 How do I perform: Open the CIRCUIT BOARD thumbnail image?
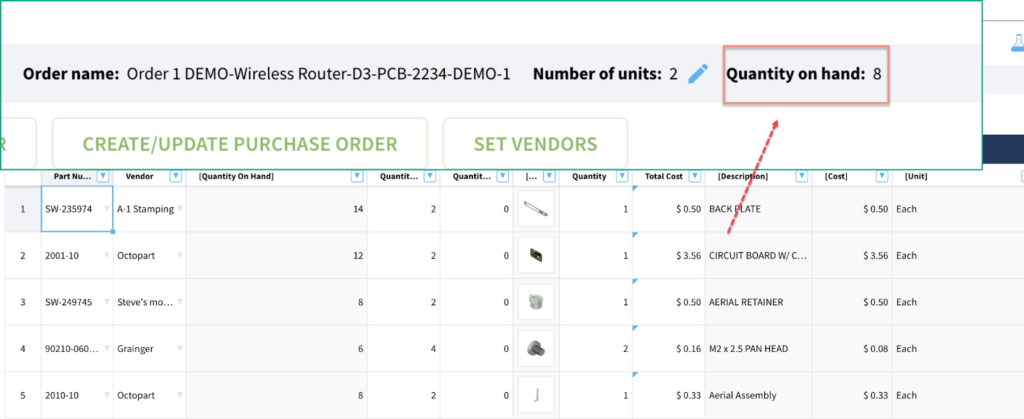(537, 256)
